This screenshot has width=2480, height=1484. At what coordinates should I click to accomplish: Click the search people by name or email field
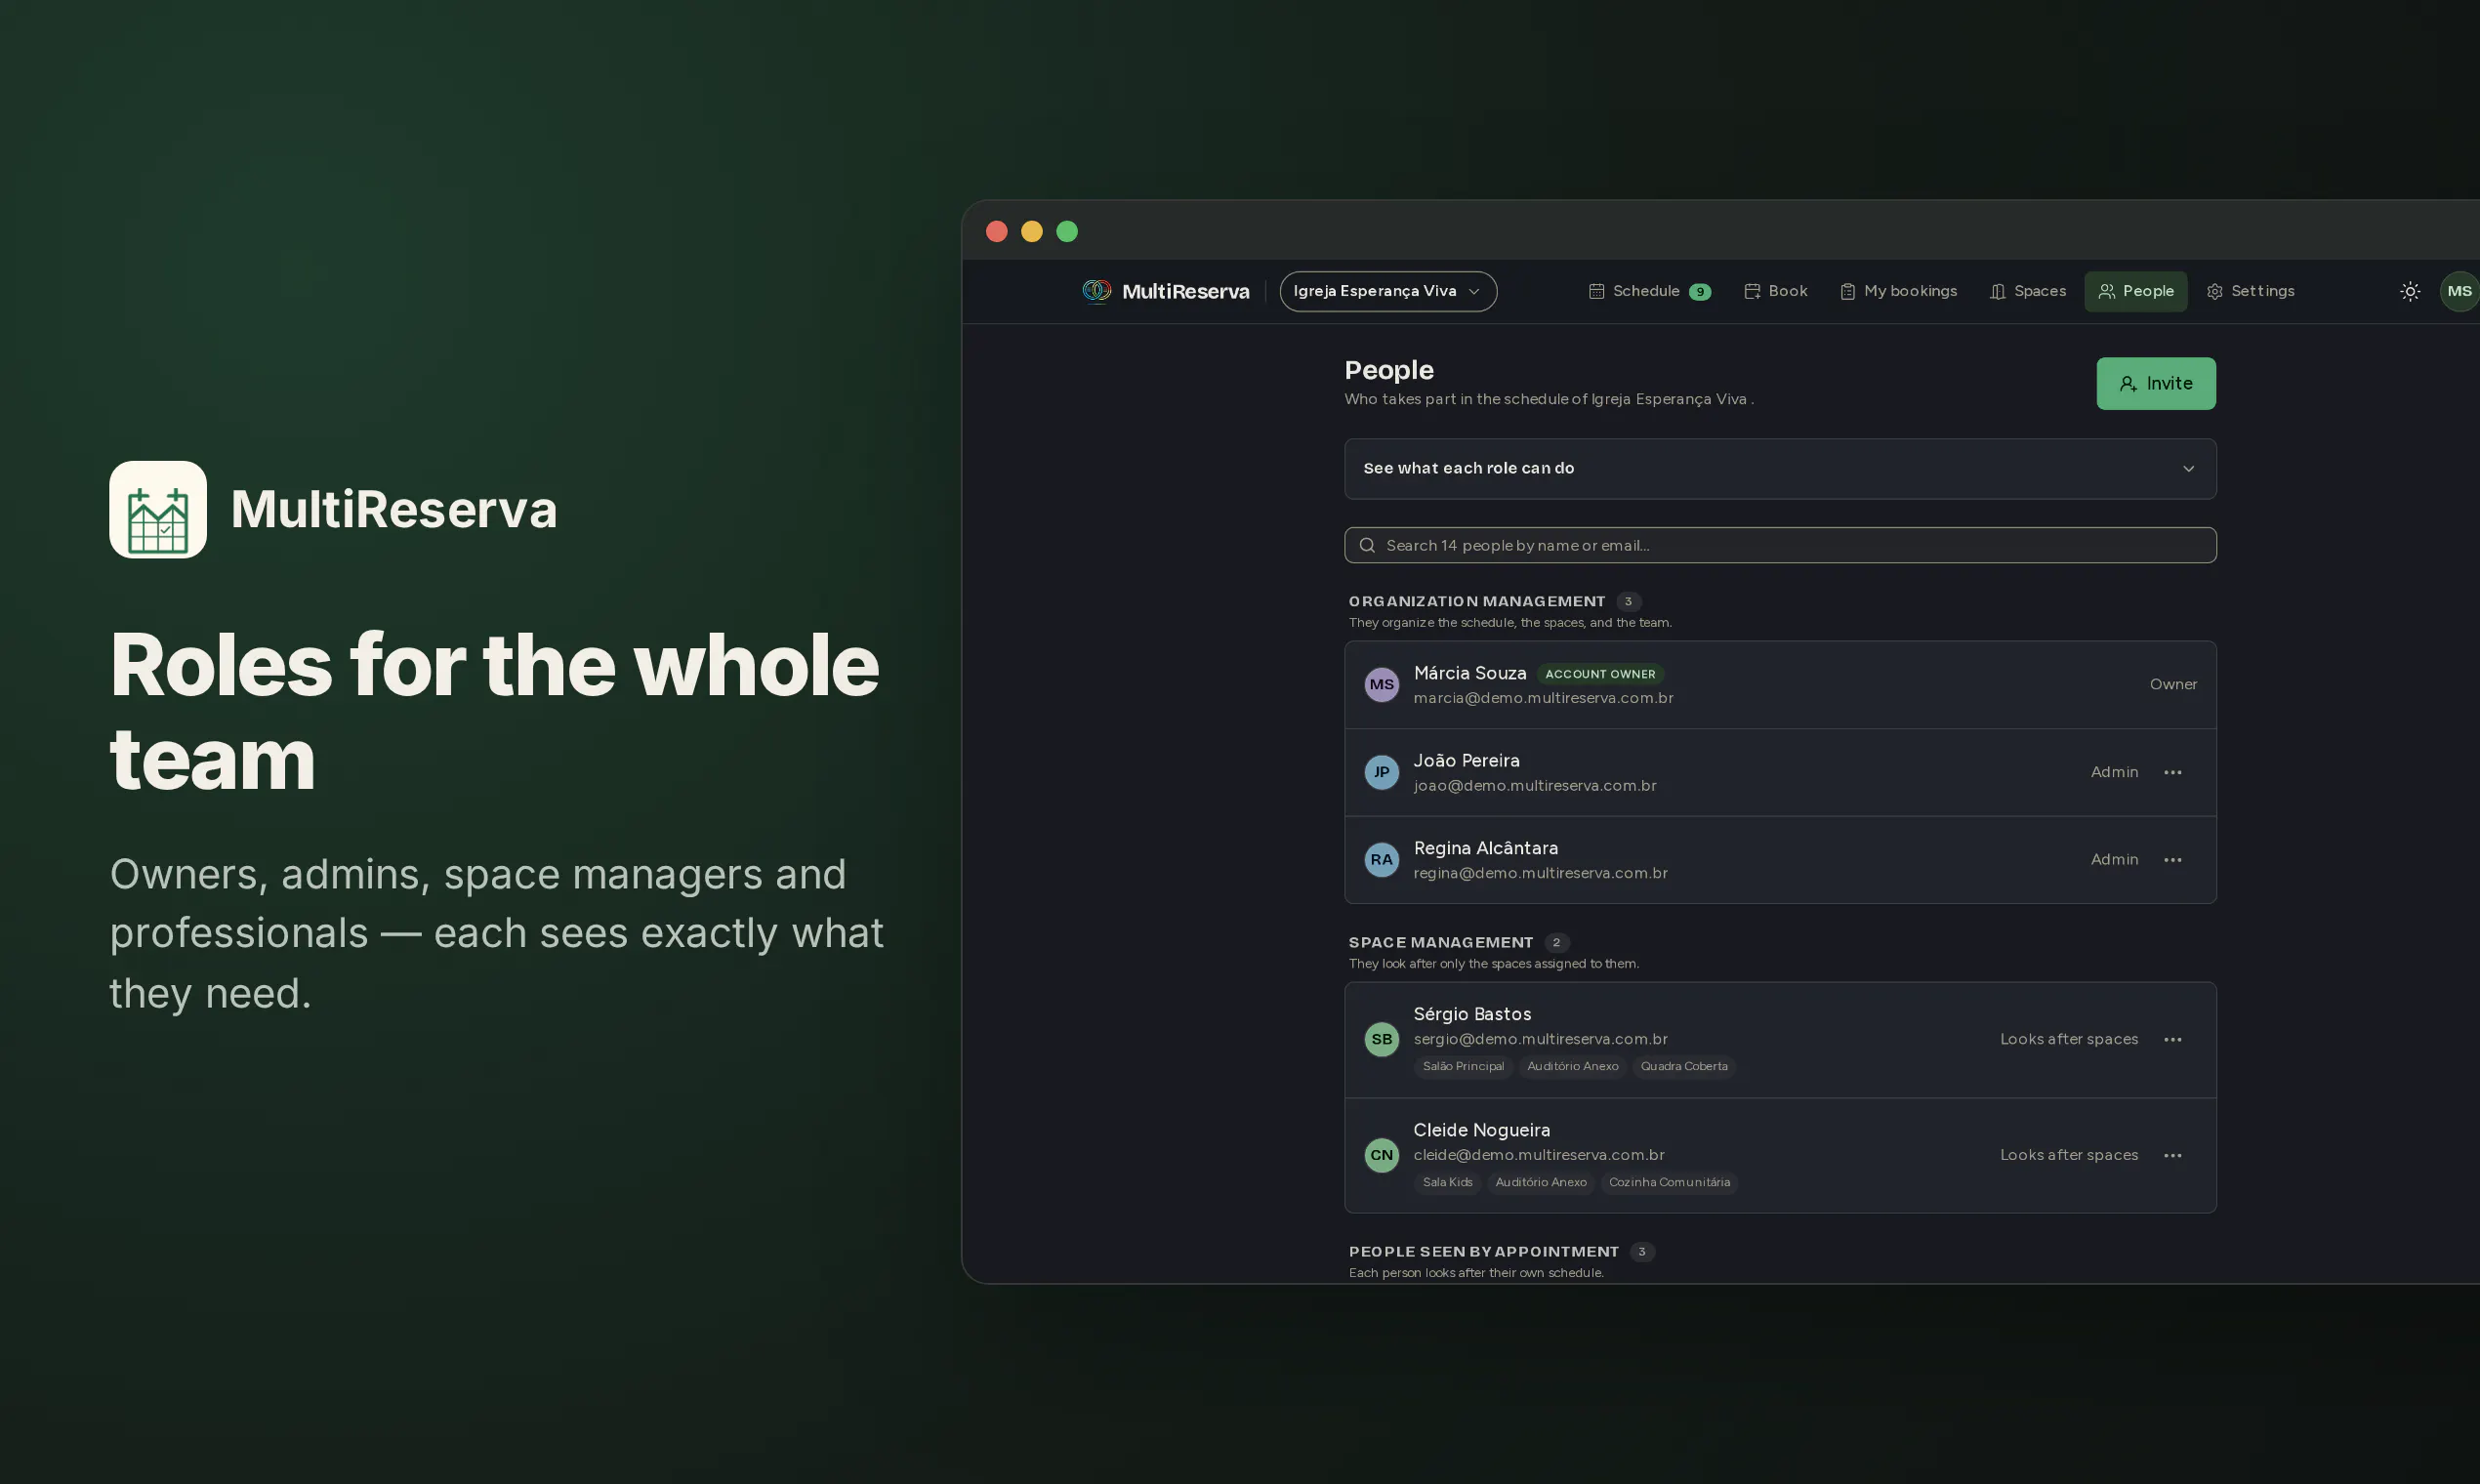pyautogui.click(x=1779, y=545)
